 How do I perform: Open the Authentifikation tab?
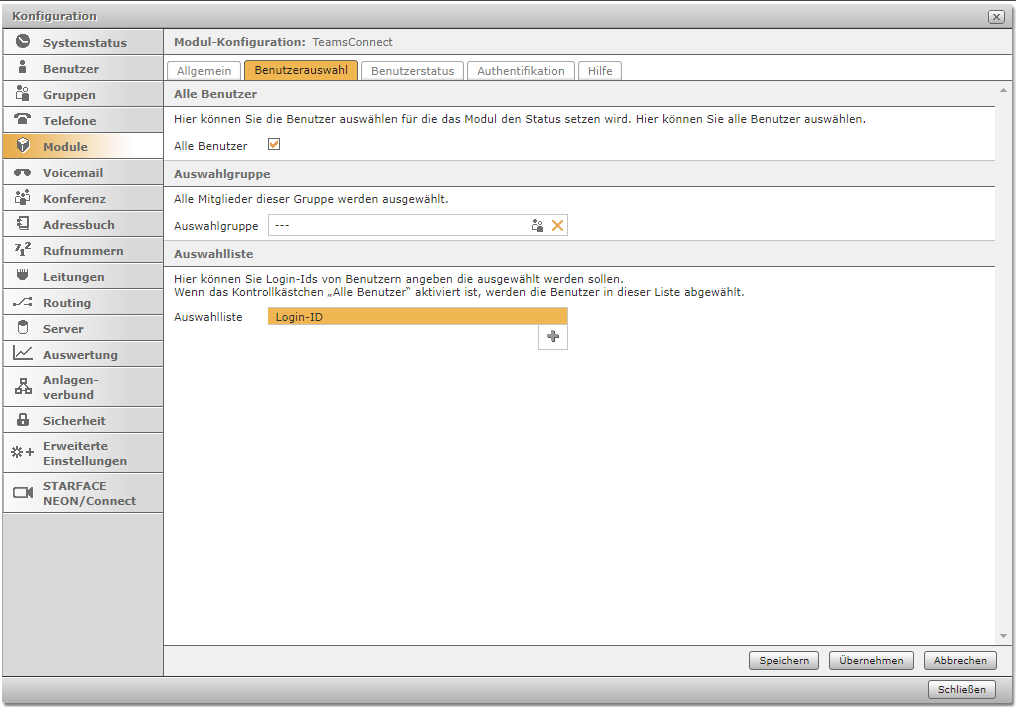coord(521,71)
